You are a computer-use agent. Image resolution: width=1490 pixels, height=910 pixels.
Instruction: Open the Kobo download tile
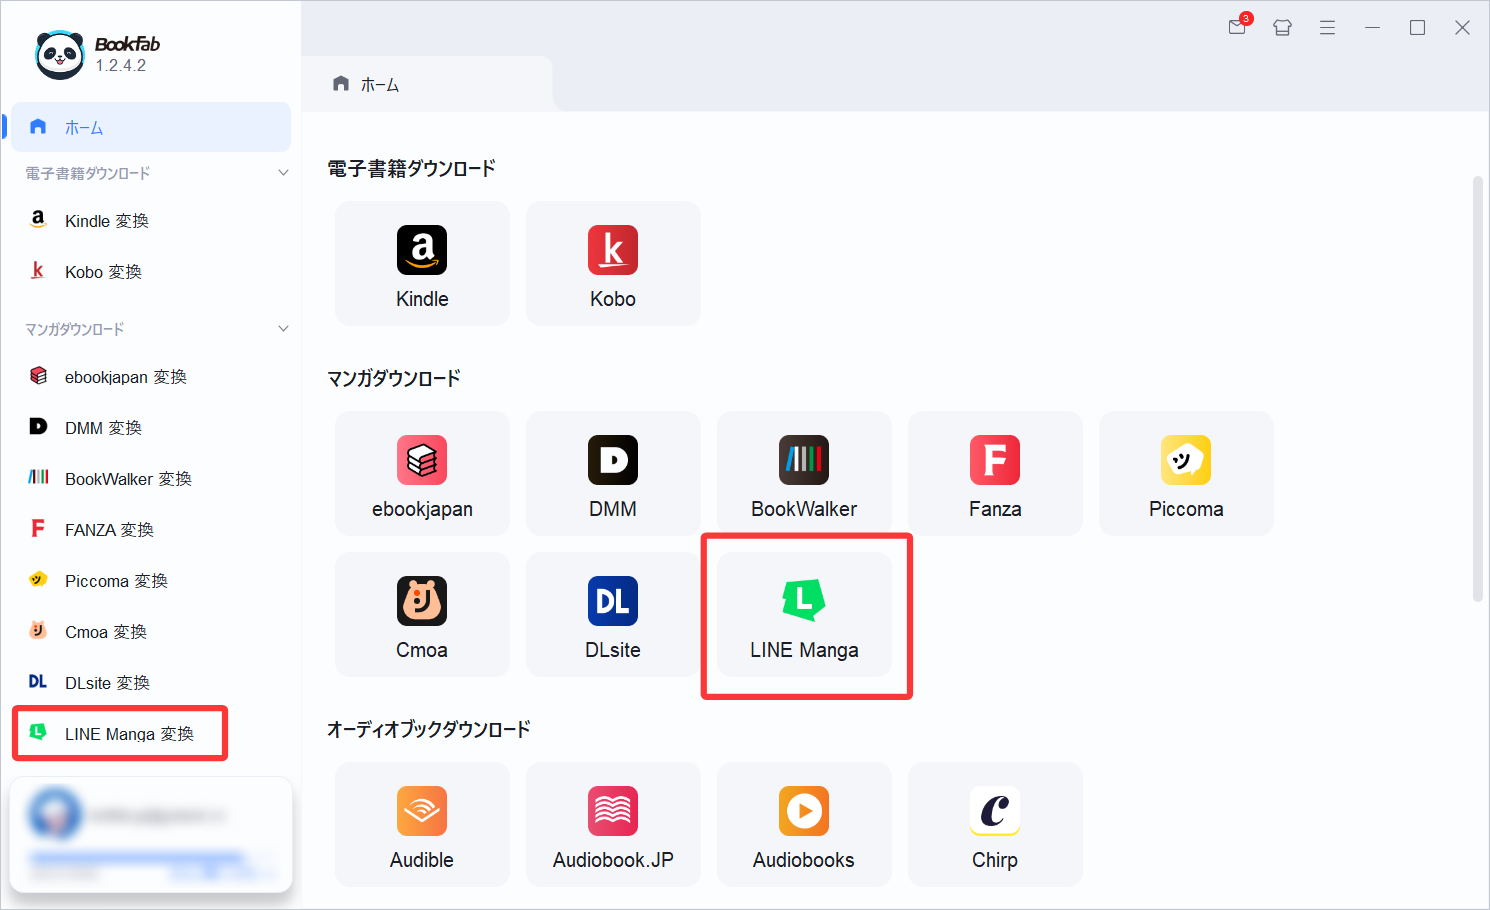pyautogui.click(x=613, y=264)
